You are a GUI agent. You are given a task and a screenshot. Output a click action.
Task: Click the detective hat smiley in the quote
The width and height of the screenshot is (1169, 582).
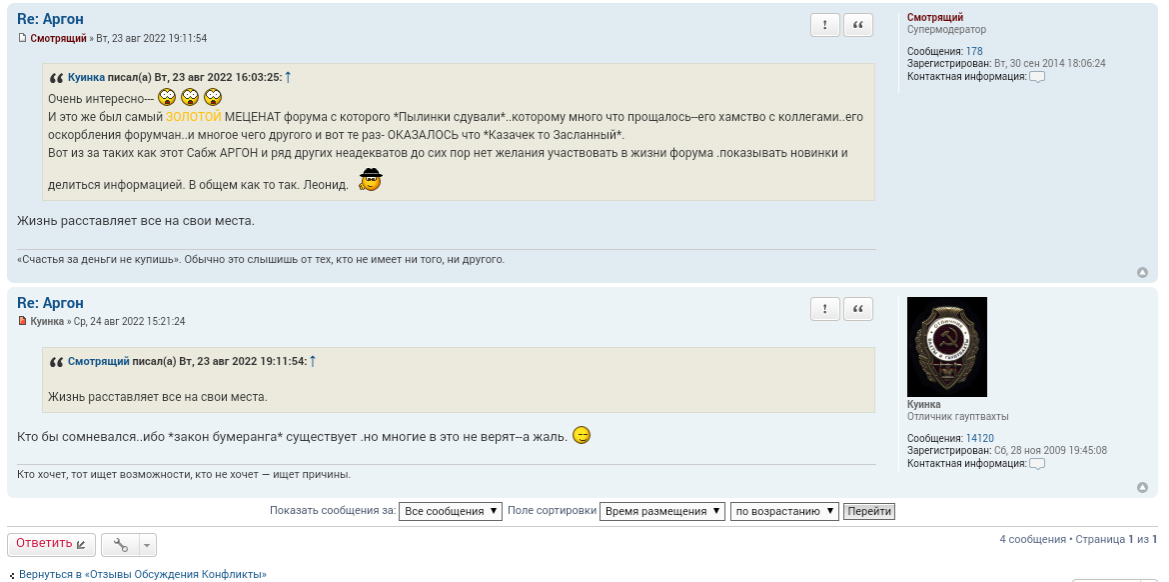point(371,180)
